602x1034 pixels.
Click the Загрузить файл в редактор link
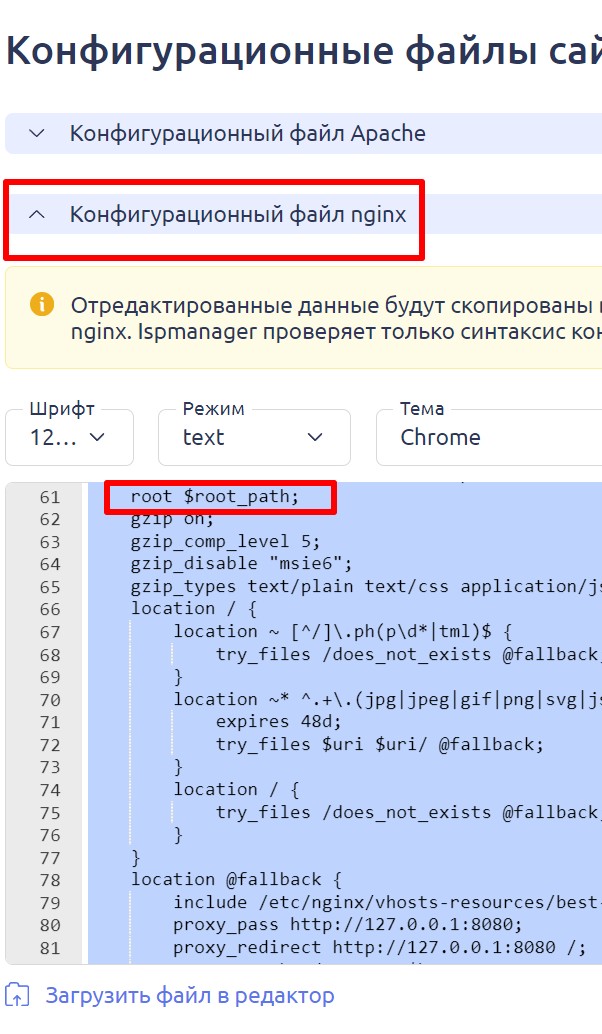189,996
